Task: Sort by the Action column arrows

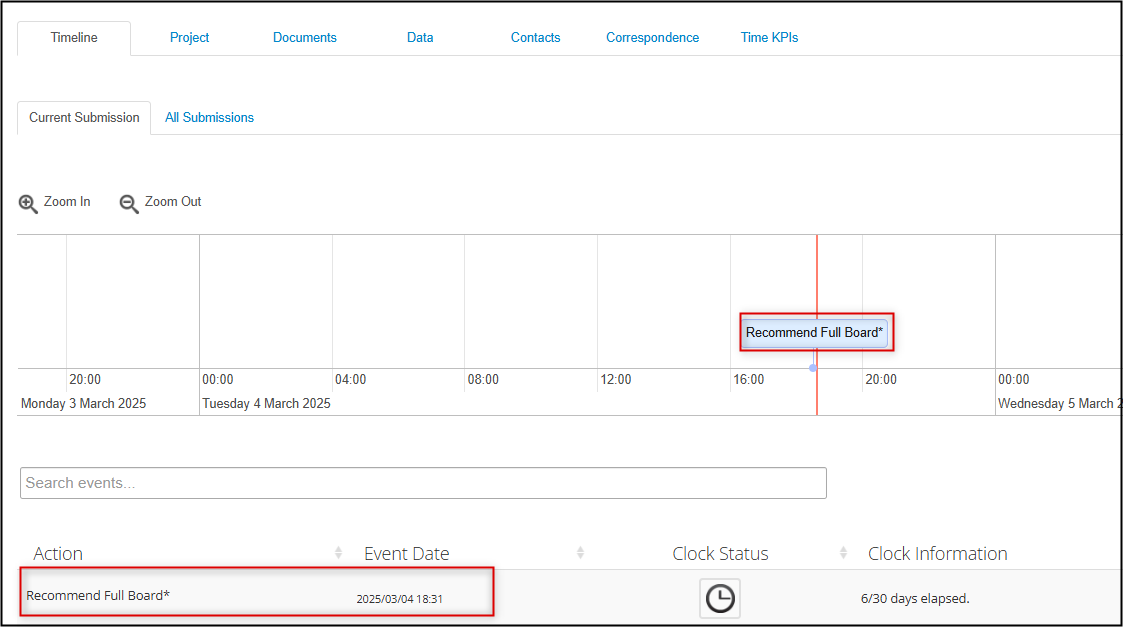Action: click(338, 552)
